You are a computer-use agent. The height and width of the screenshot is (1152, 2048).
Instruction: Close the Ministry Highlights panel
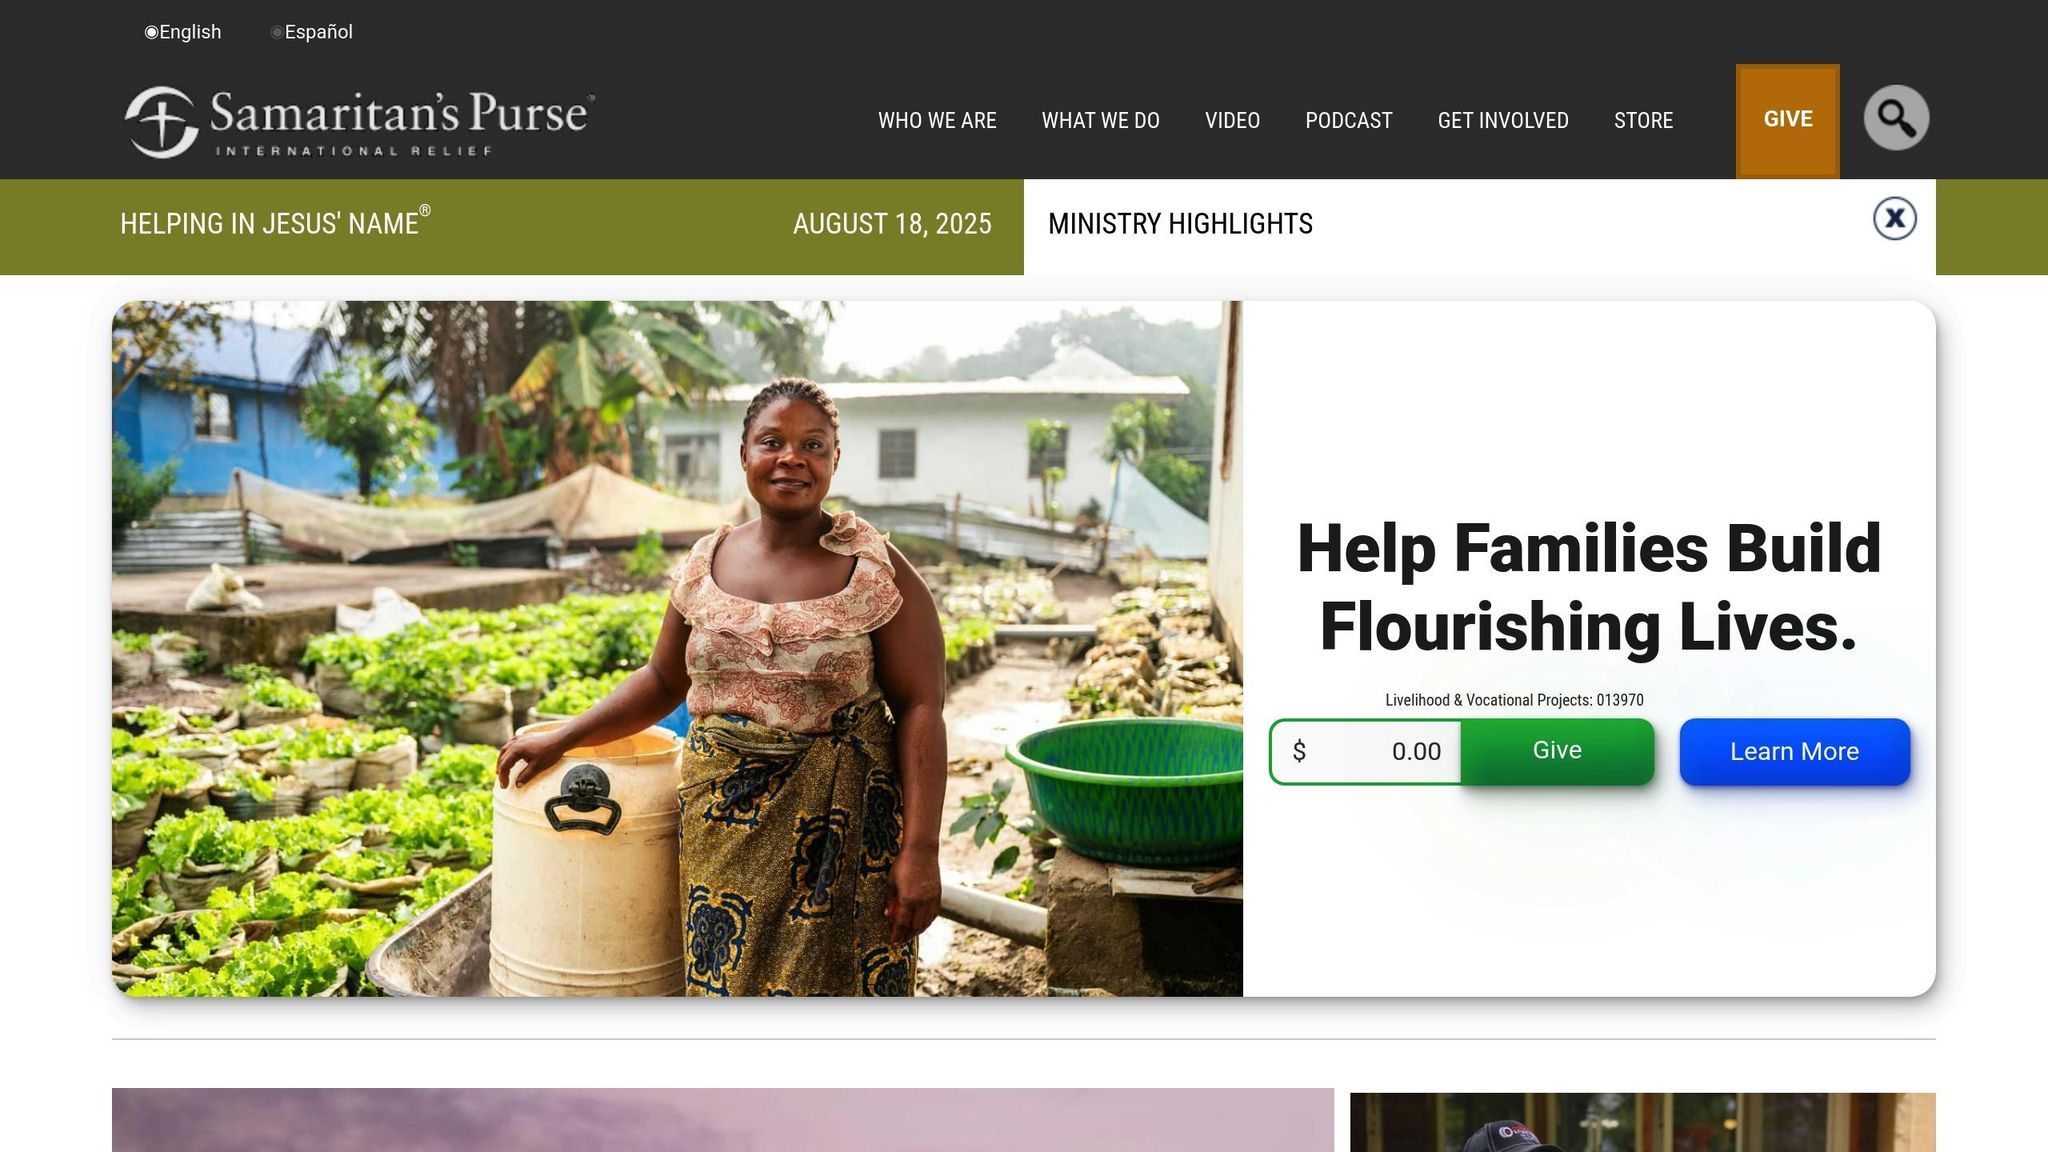(1894, 219)
